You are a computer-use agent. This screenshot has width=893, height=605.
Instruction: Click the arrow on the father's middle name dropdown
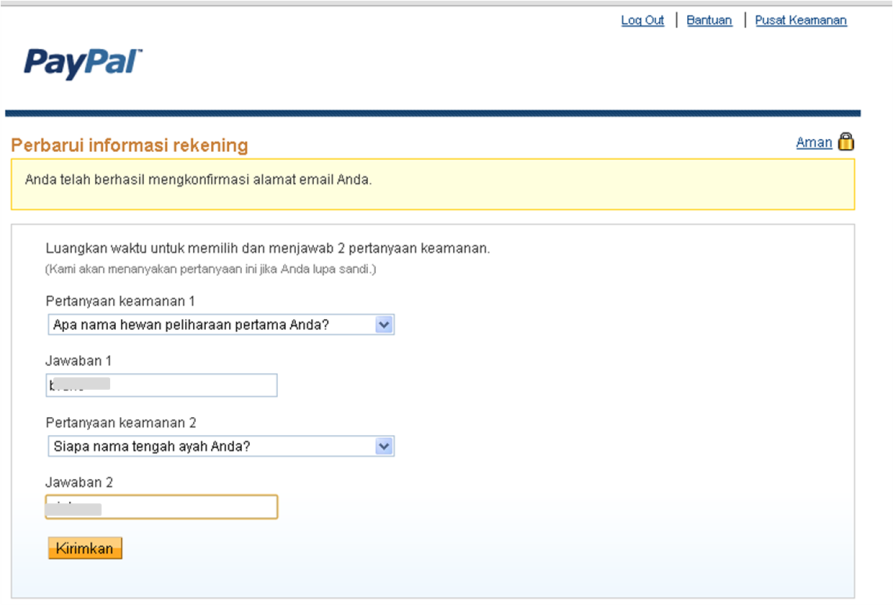384,446
